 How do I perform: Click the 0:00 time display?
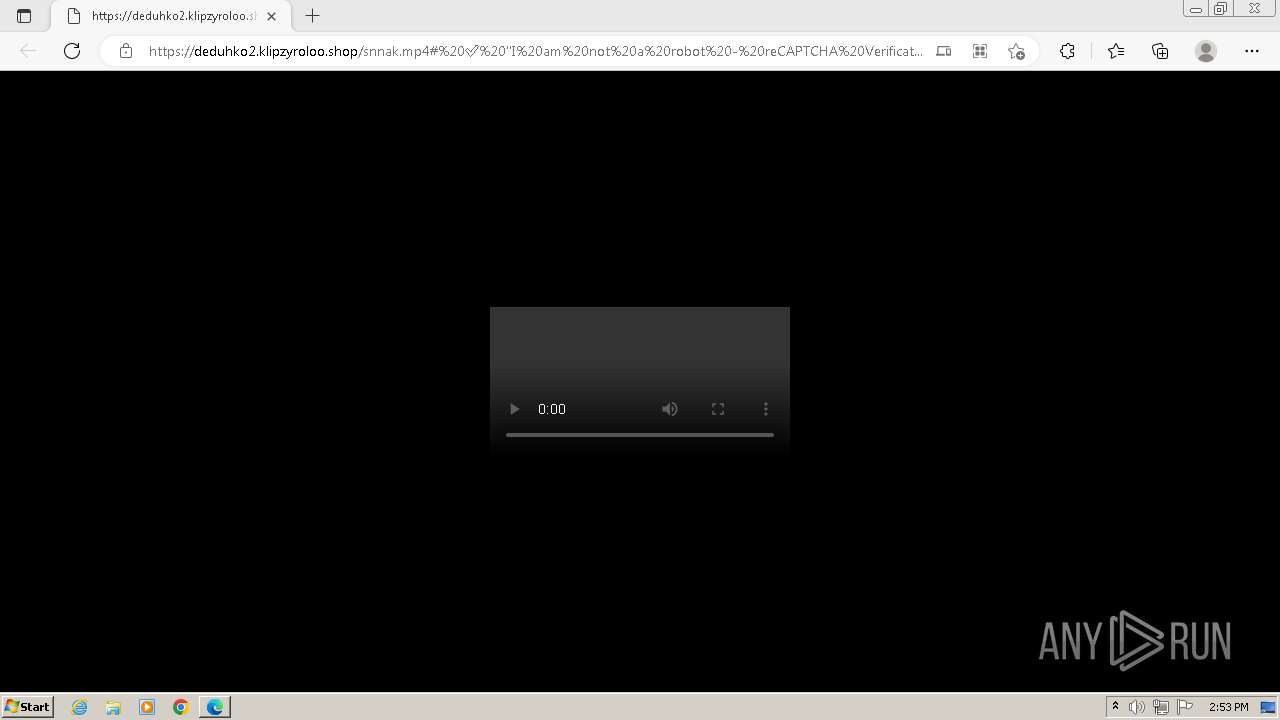[x=552, y=409]
